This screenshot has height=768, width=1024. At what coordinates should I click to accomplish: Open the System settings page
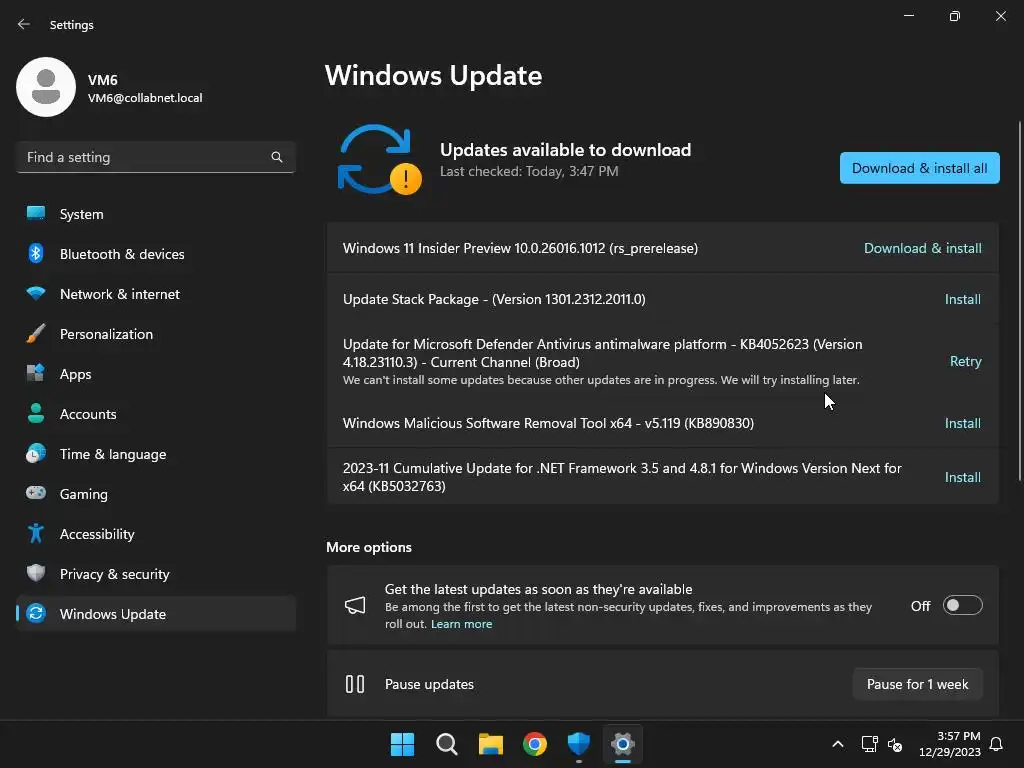tap(155, 214)
